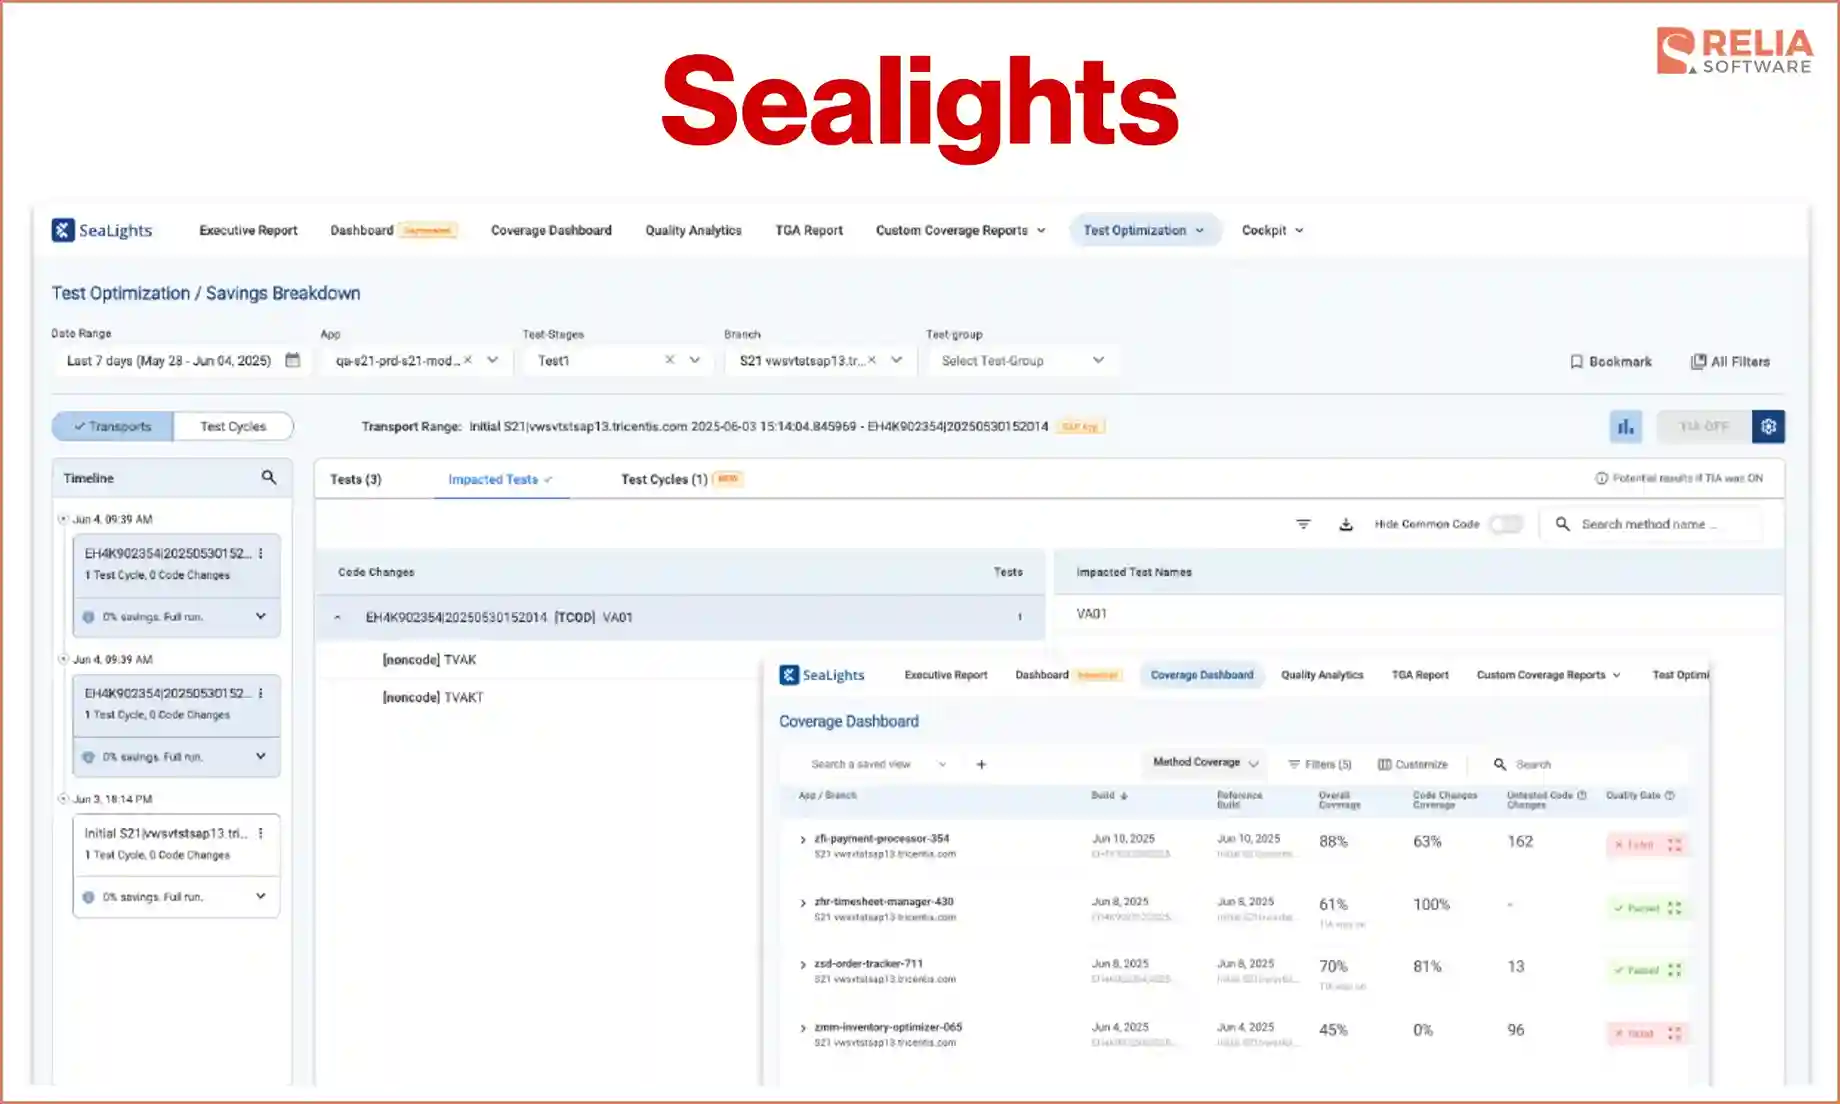Expand zmm-inventory-optimizer-065 row
This screenshot has height=1104, width=1840.
(802, 1028)
